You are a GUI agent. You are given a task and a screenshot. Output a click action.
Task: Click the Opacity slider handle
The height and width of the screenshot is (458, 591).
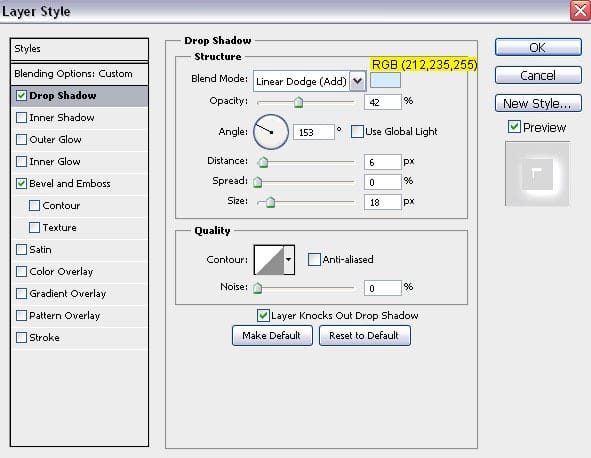(299, 102)
